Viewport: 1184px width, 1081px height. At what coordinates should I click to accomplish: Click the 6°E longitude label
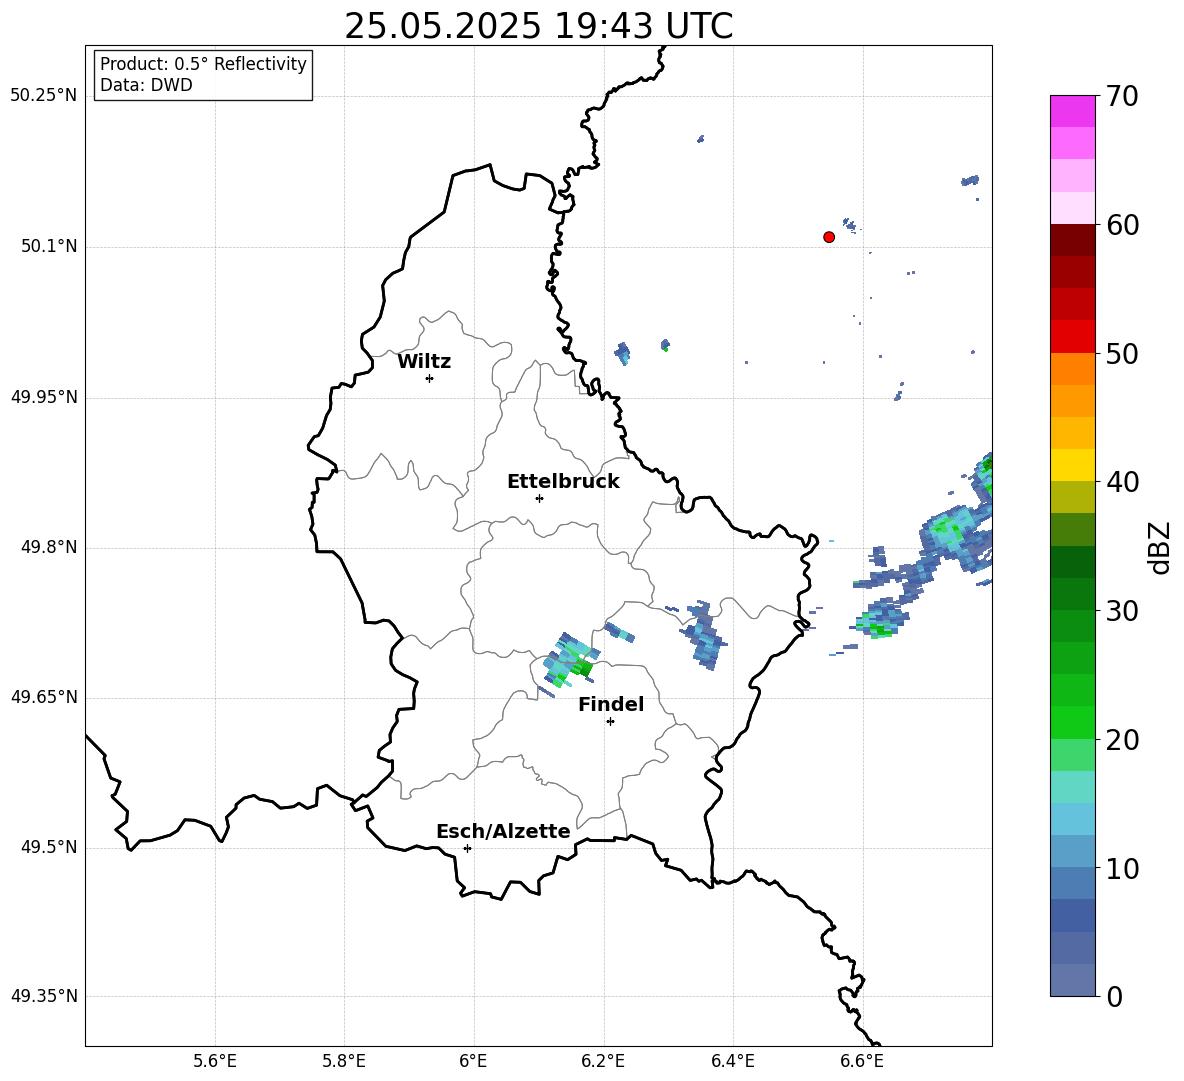click(473, 1061)
